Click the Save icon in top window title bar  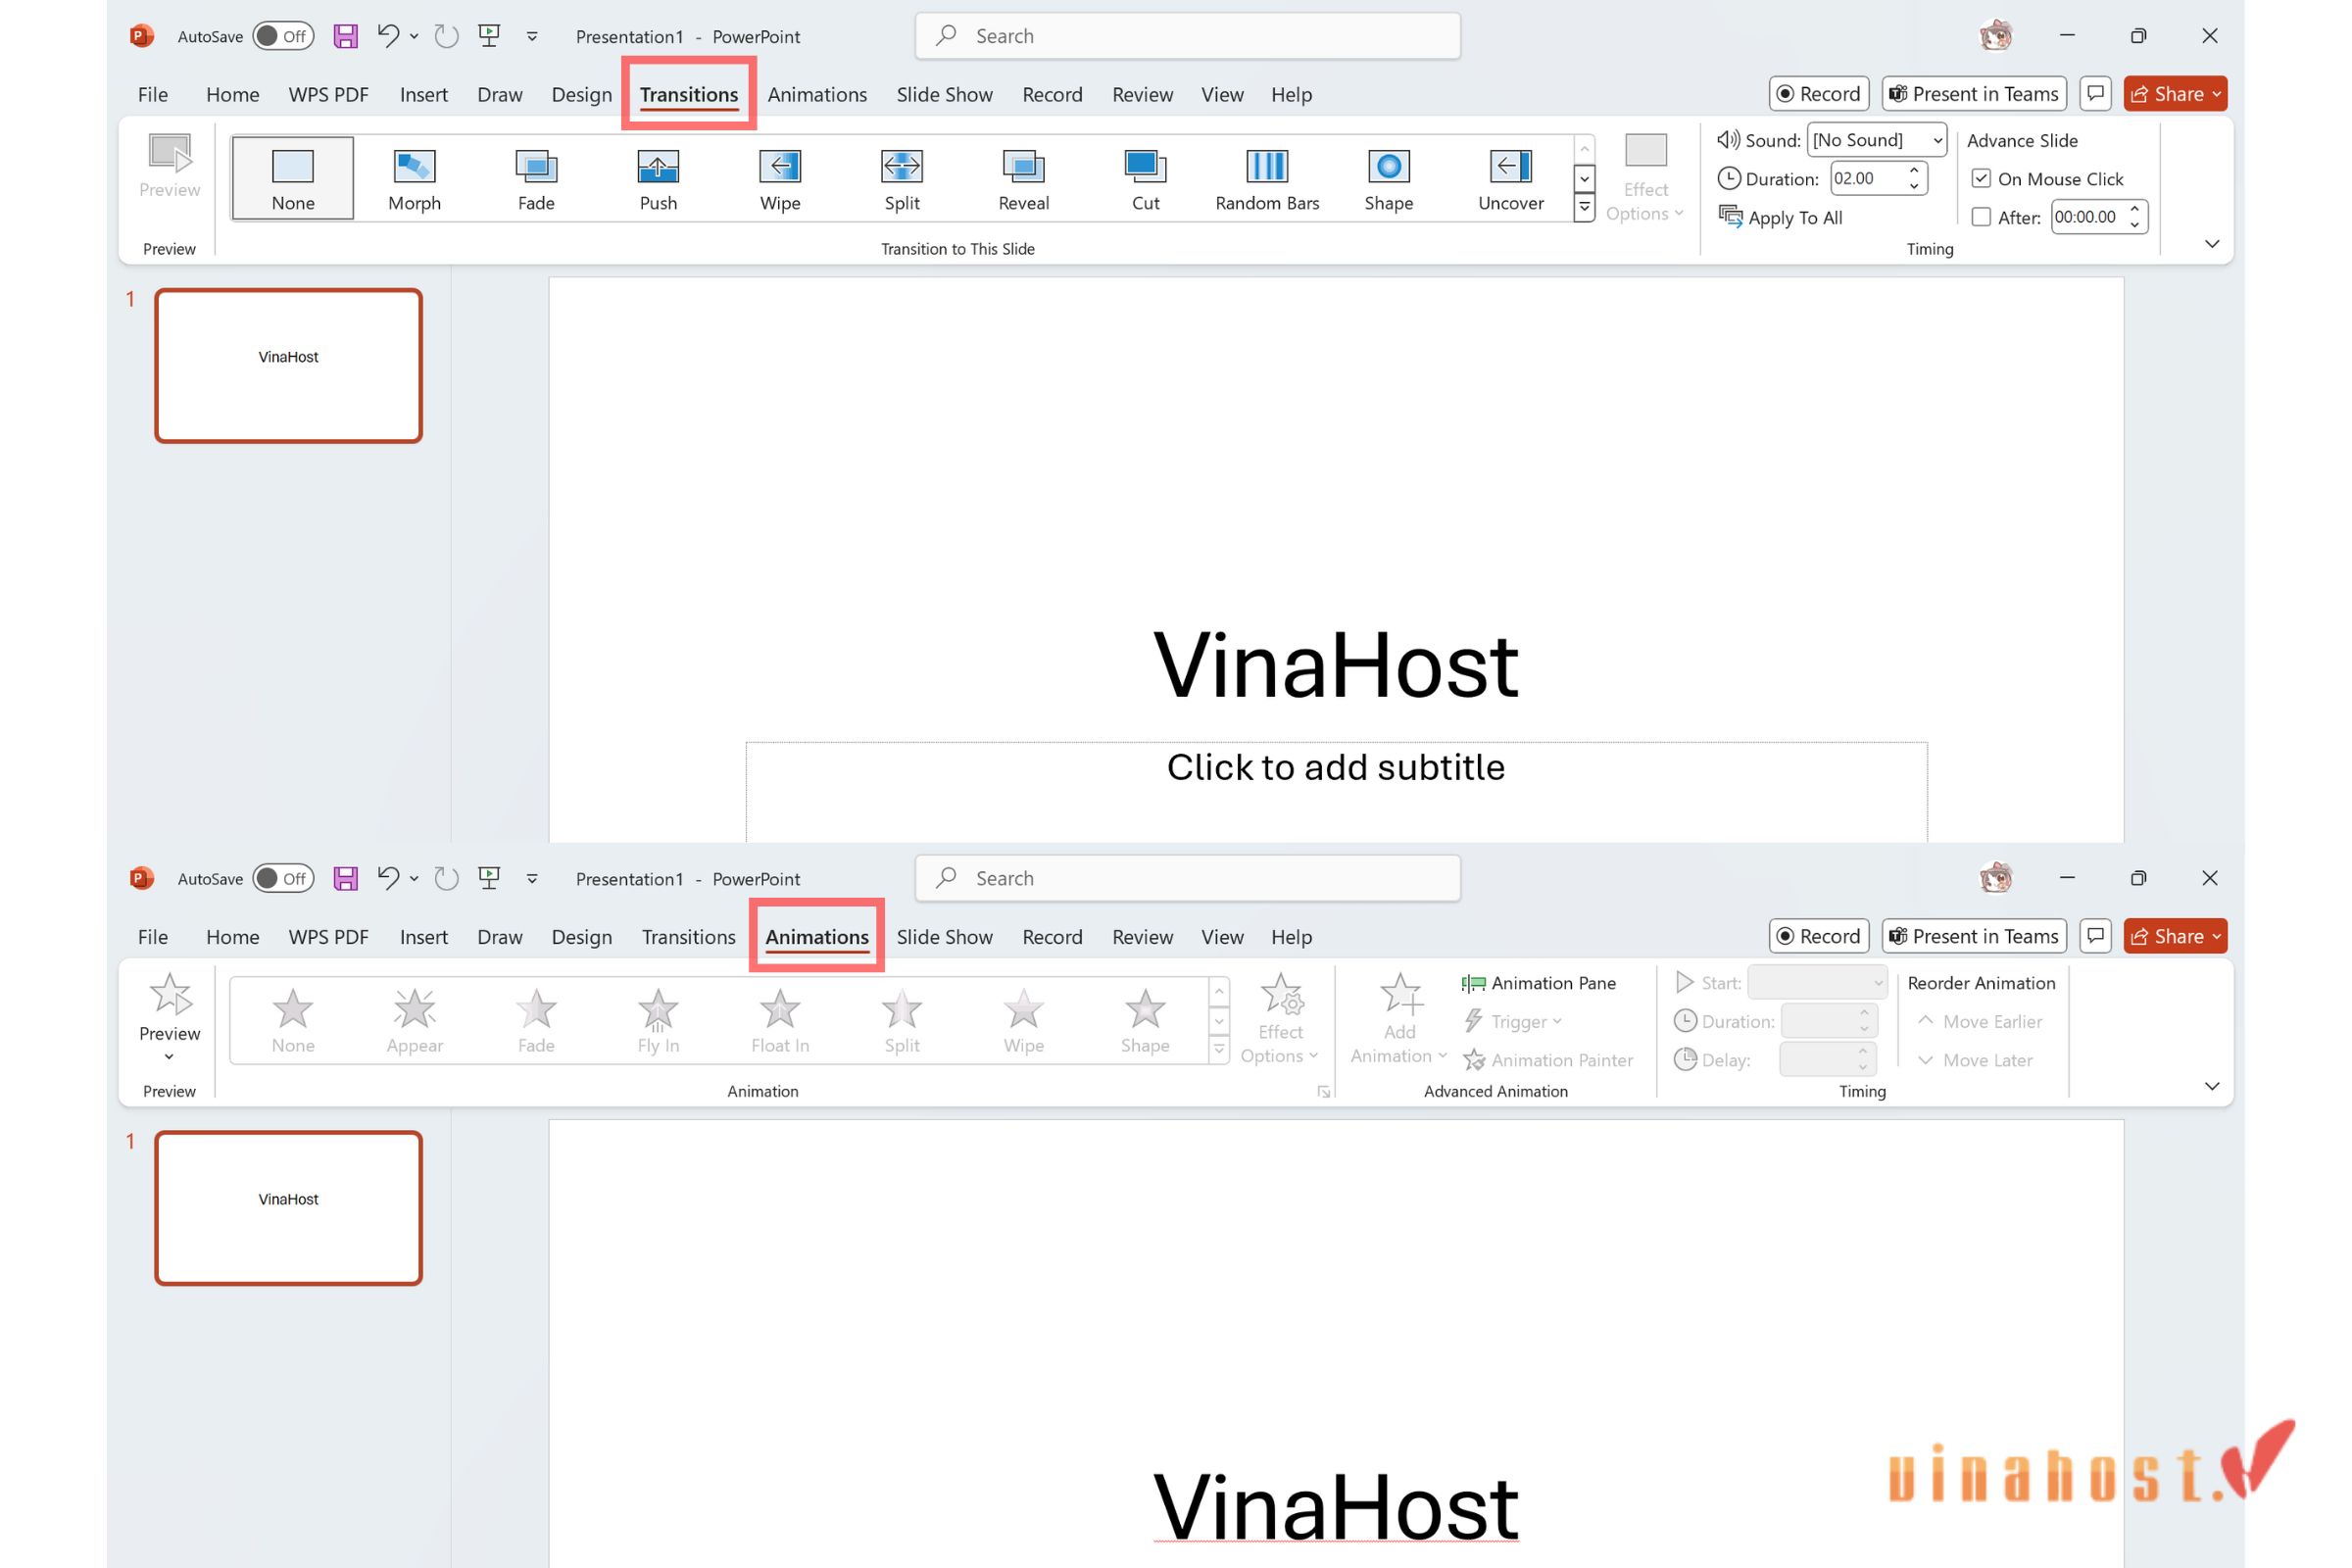point(346,36)
